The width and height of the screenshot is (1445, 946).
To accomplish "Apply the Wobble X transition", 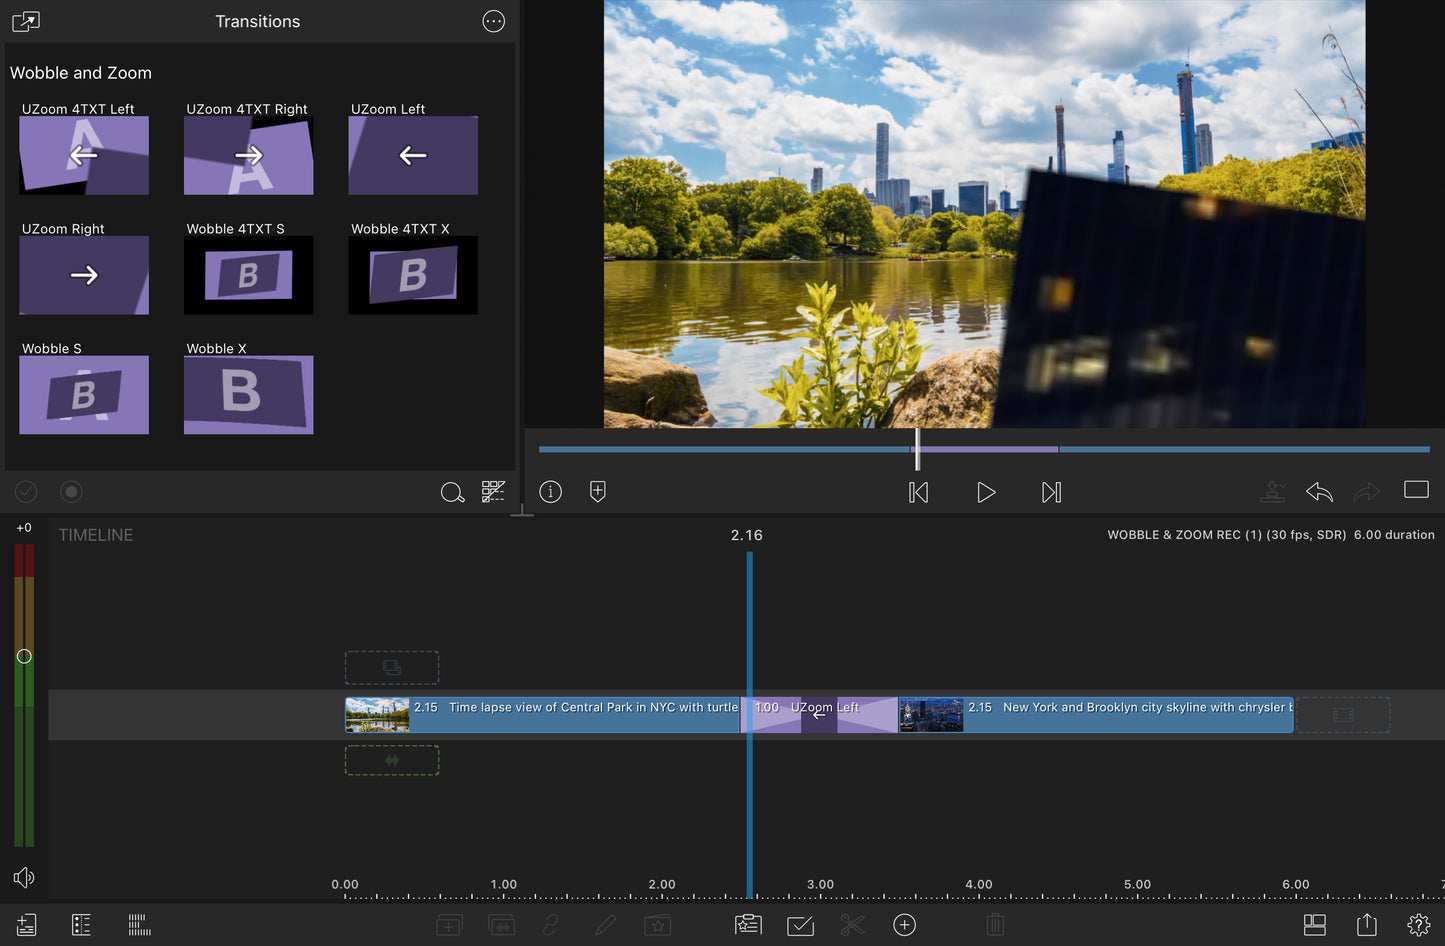I will coord(249,394).
